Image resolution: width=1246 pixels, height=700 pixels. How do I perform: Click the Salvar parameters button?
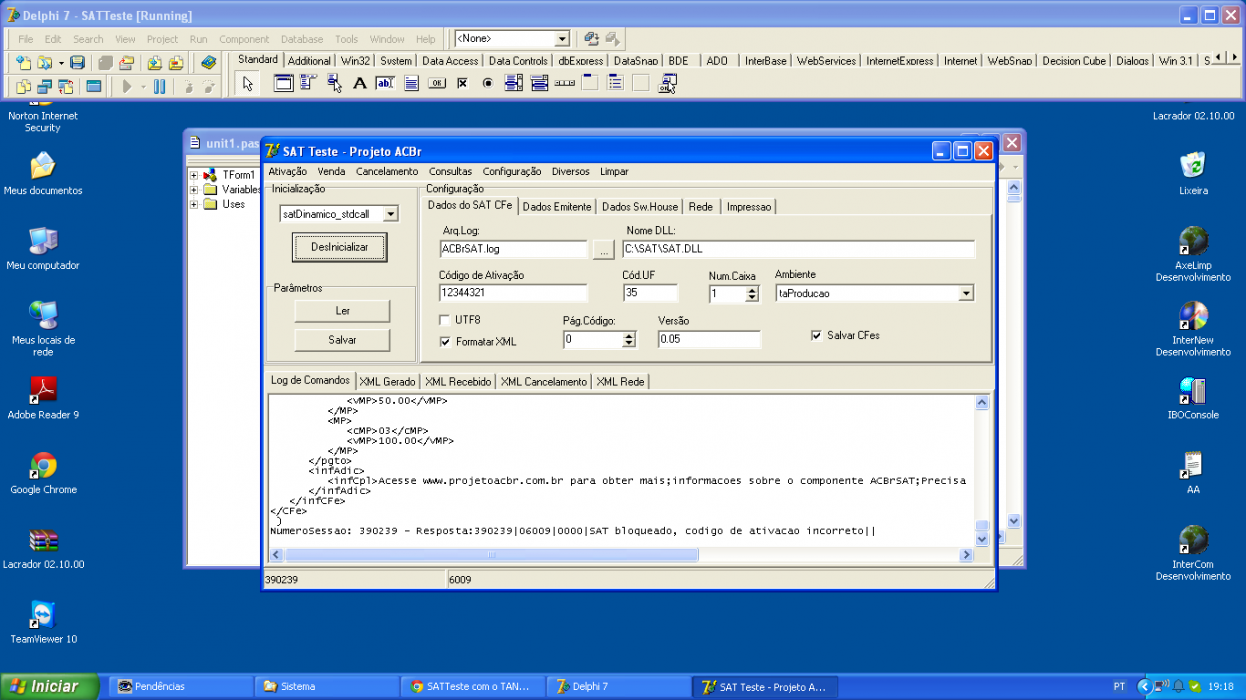(x=342, y=340)
